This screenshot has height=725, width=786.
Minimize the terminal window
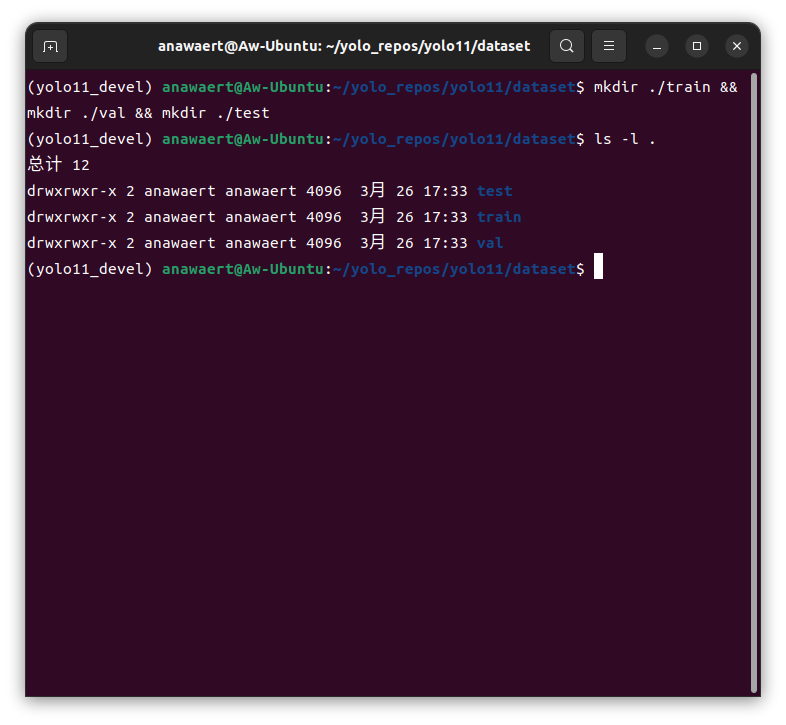[x=657, y=46]
